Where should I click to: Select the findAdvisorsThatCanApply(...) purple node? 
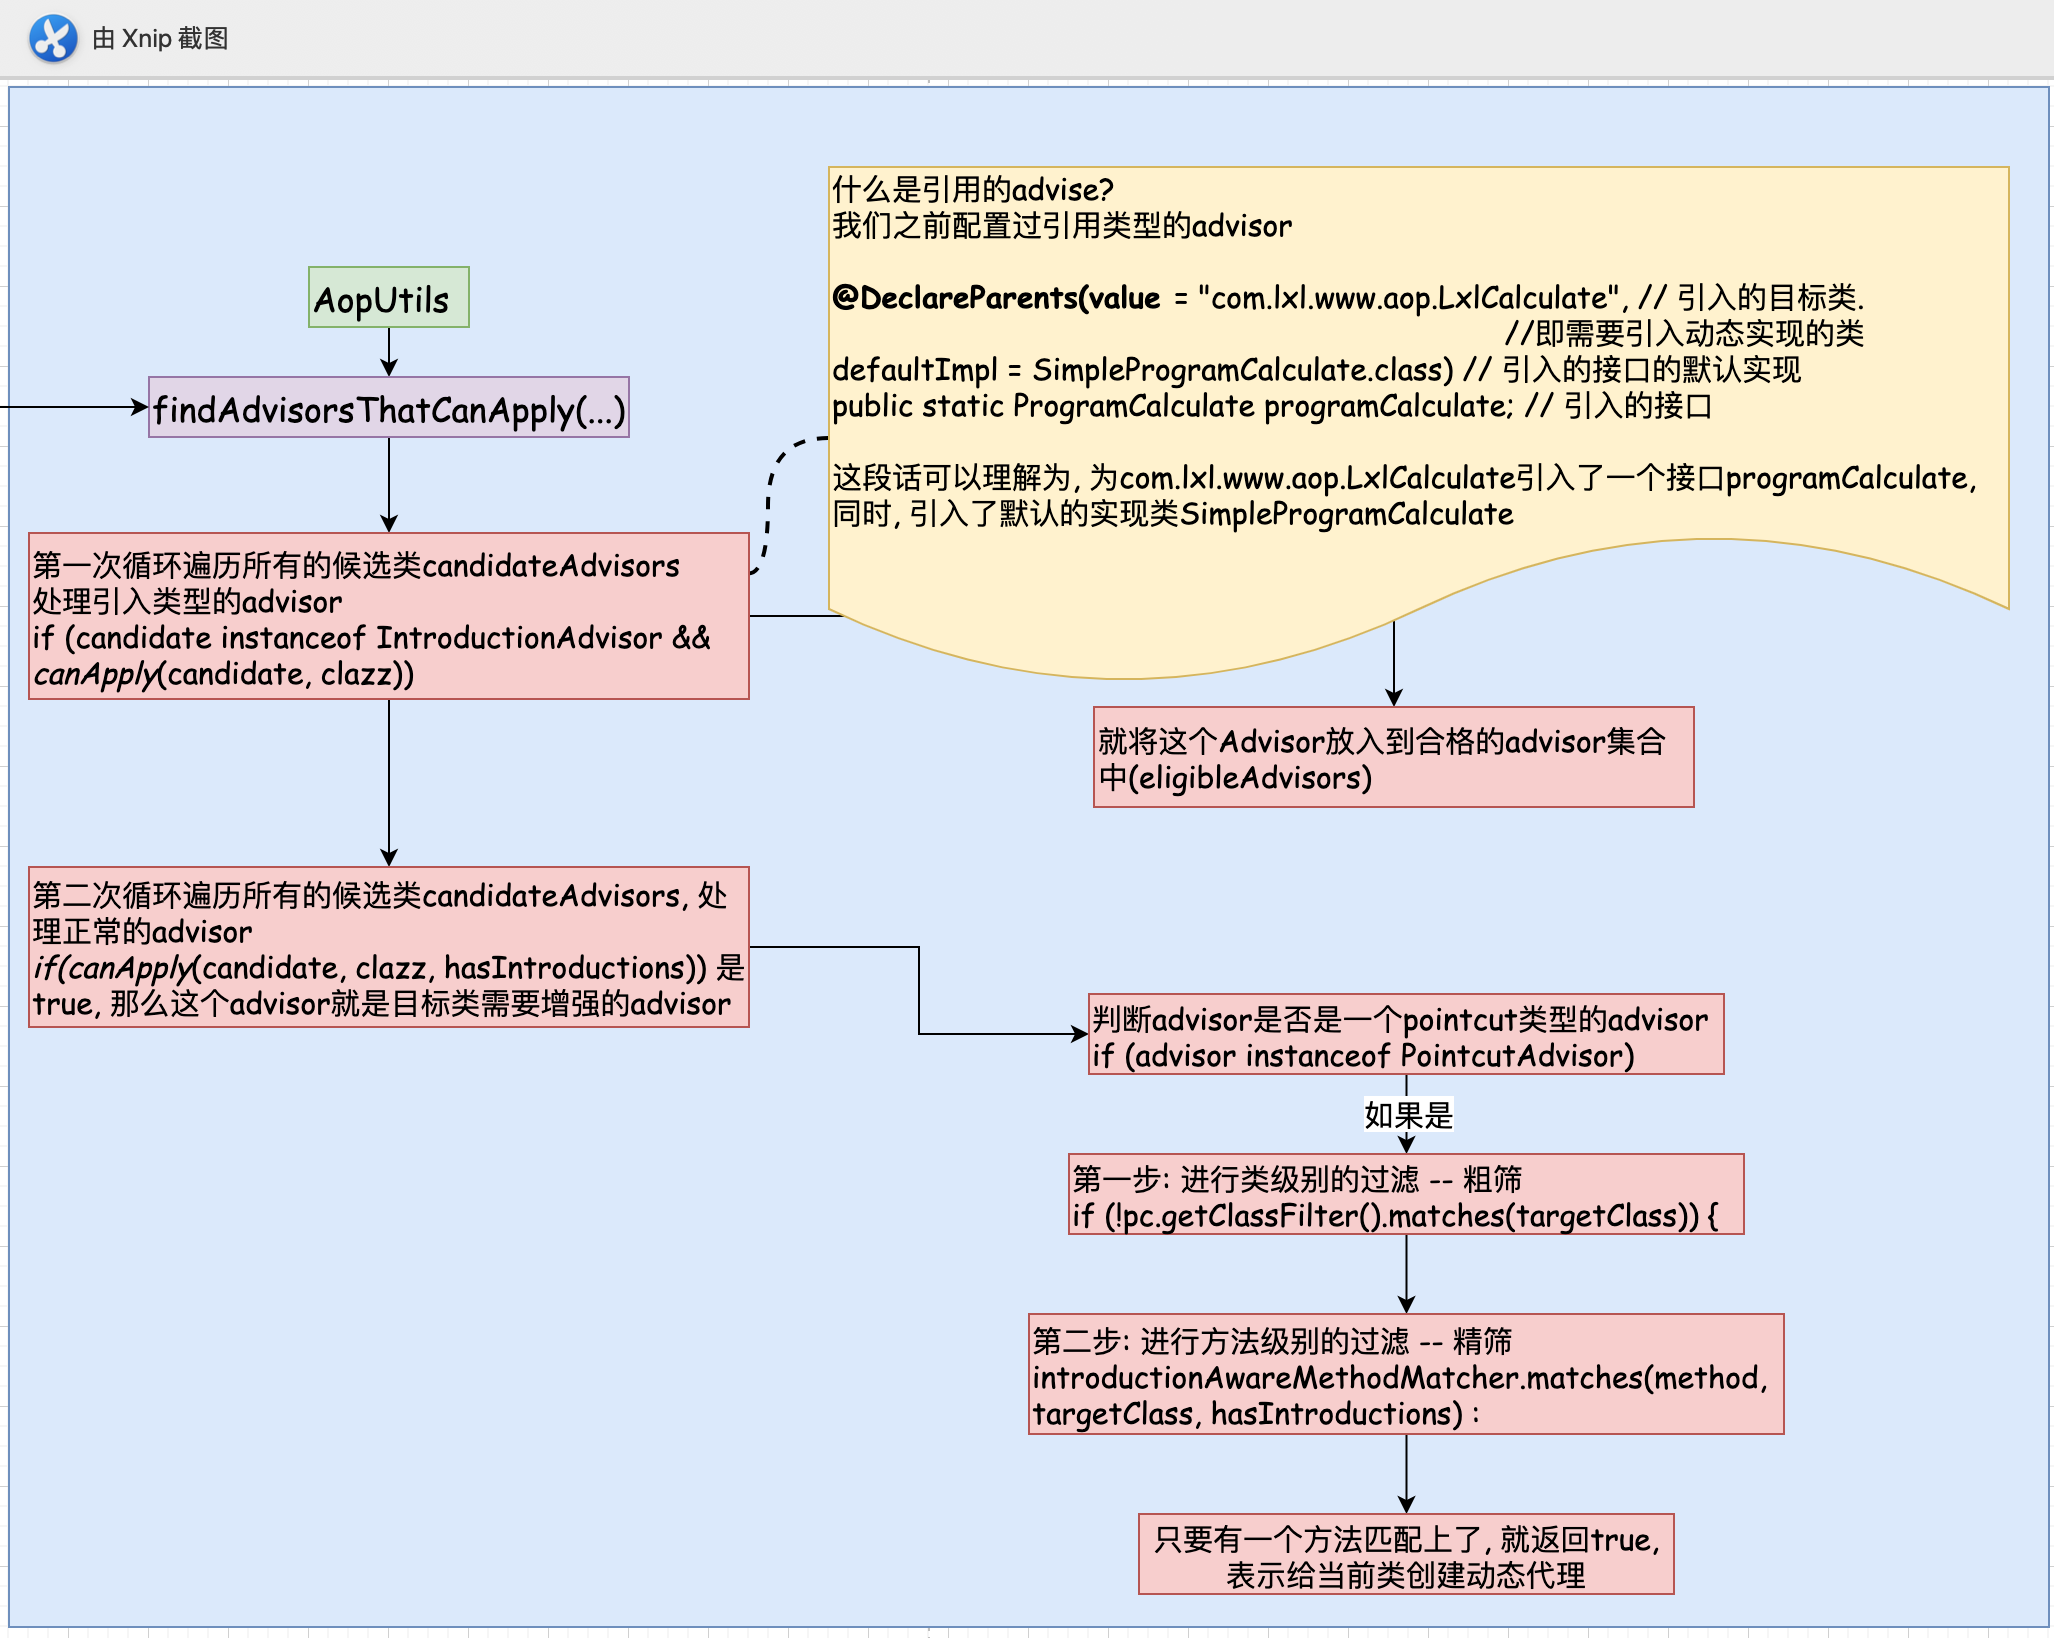point(388,408)
